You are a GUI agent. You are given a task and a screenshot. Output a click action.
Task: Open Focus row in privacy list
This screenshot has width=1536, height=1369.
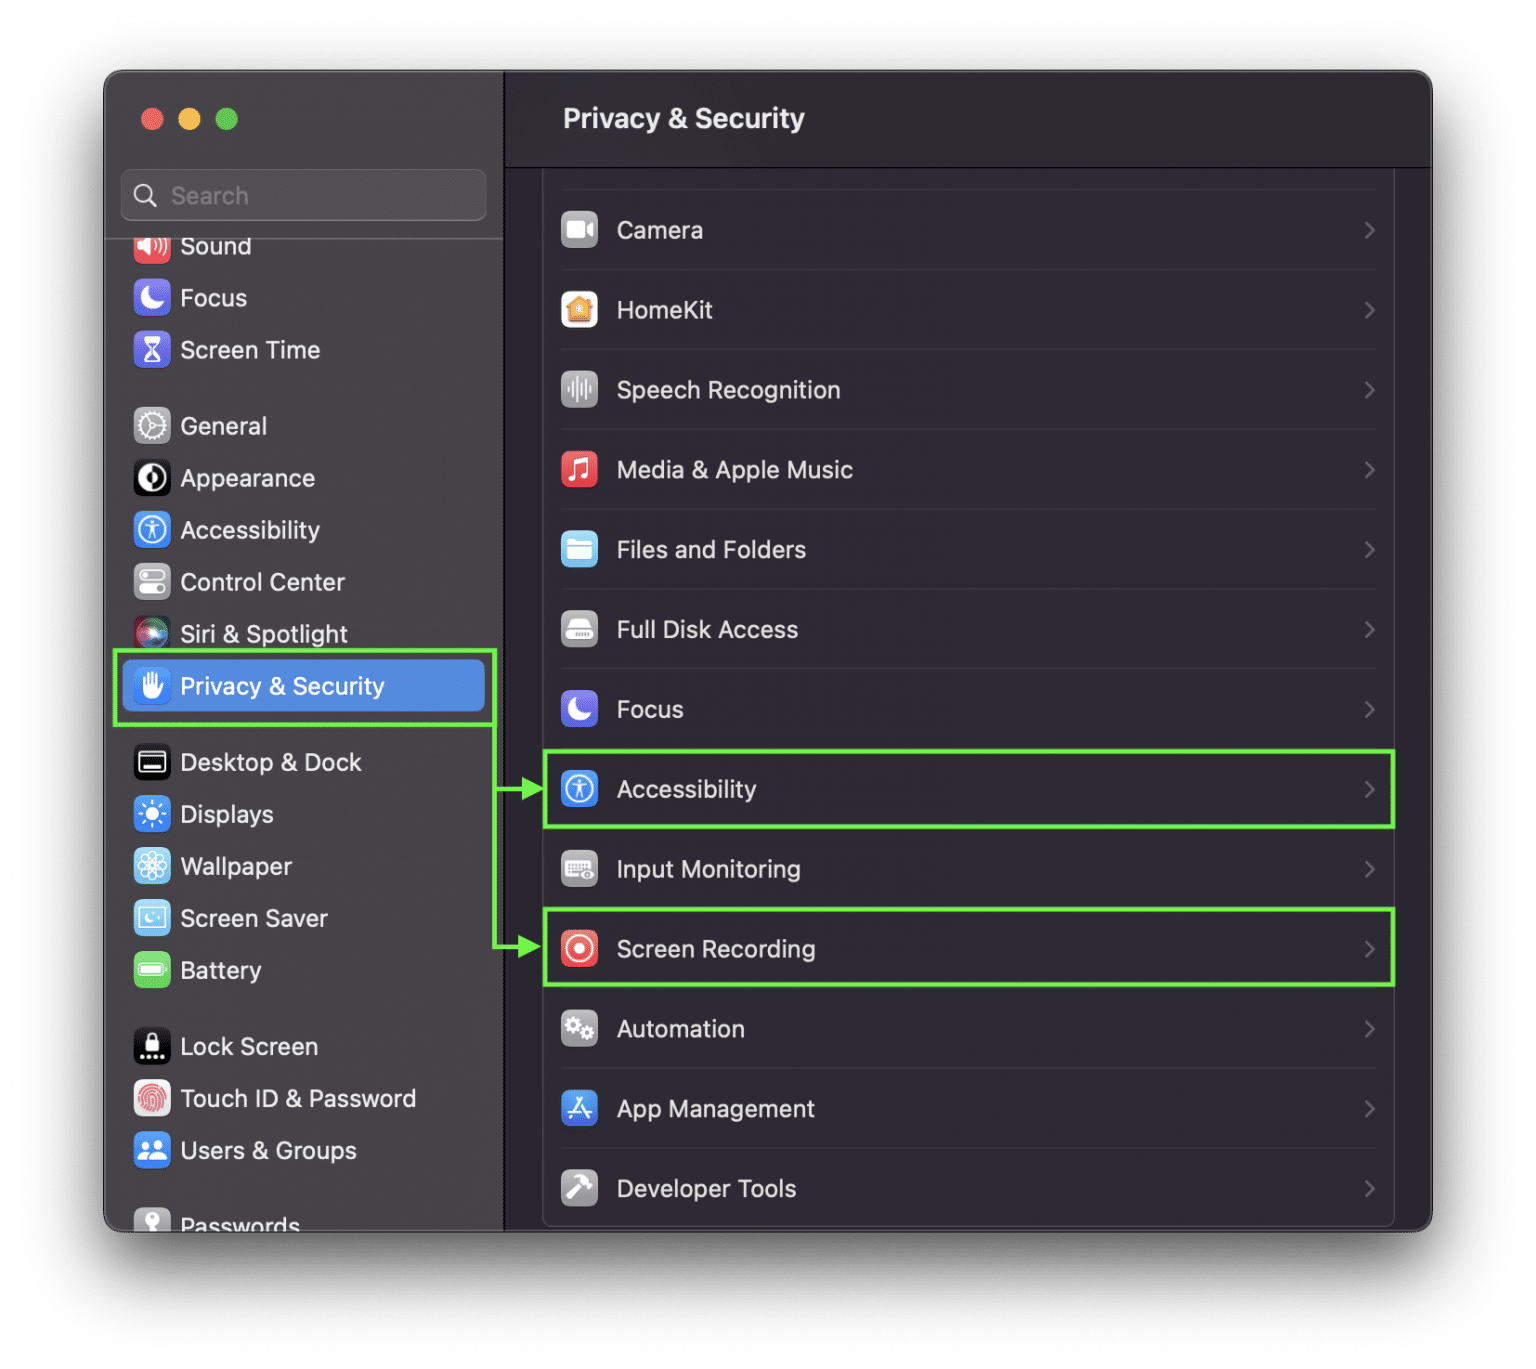[968, 709]
